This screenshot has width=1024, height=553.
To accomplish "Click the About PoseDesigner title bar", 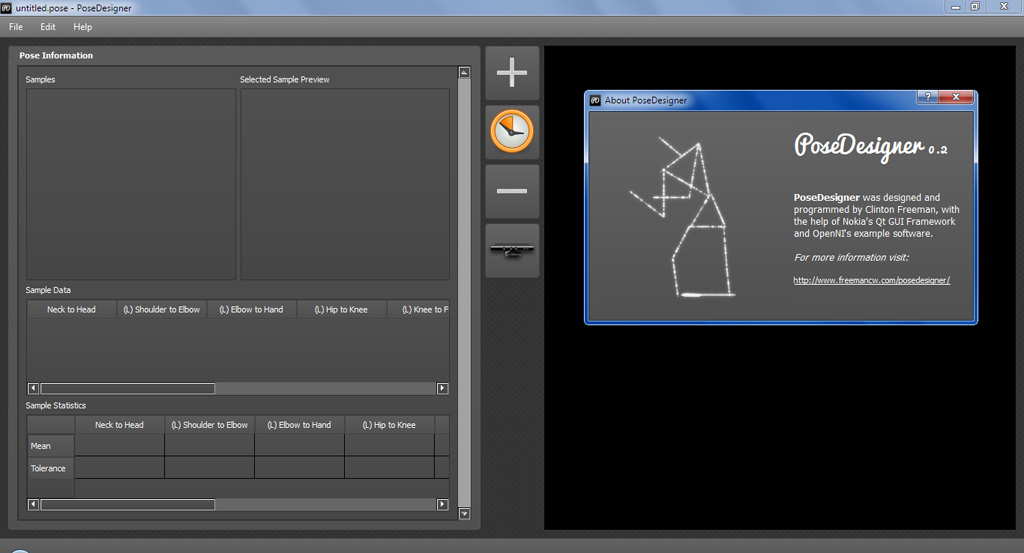I will (x=751, y=100).
